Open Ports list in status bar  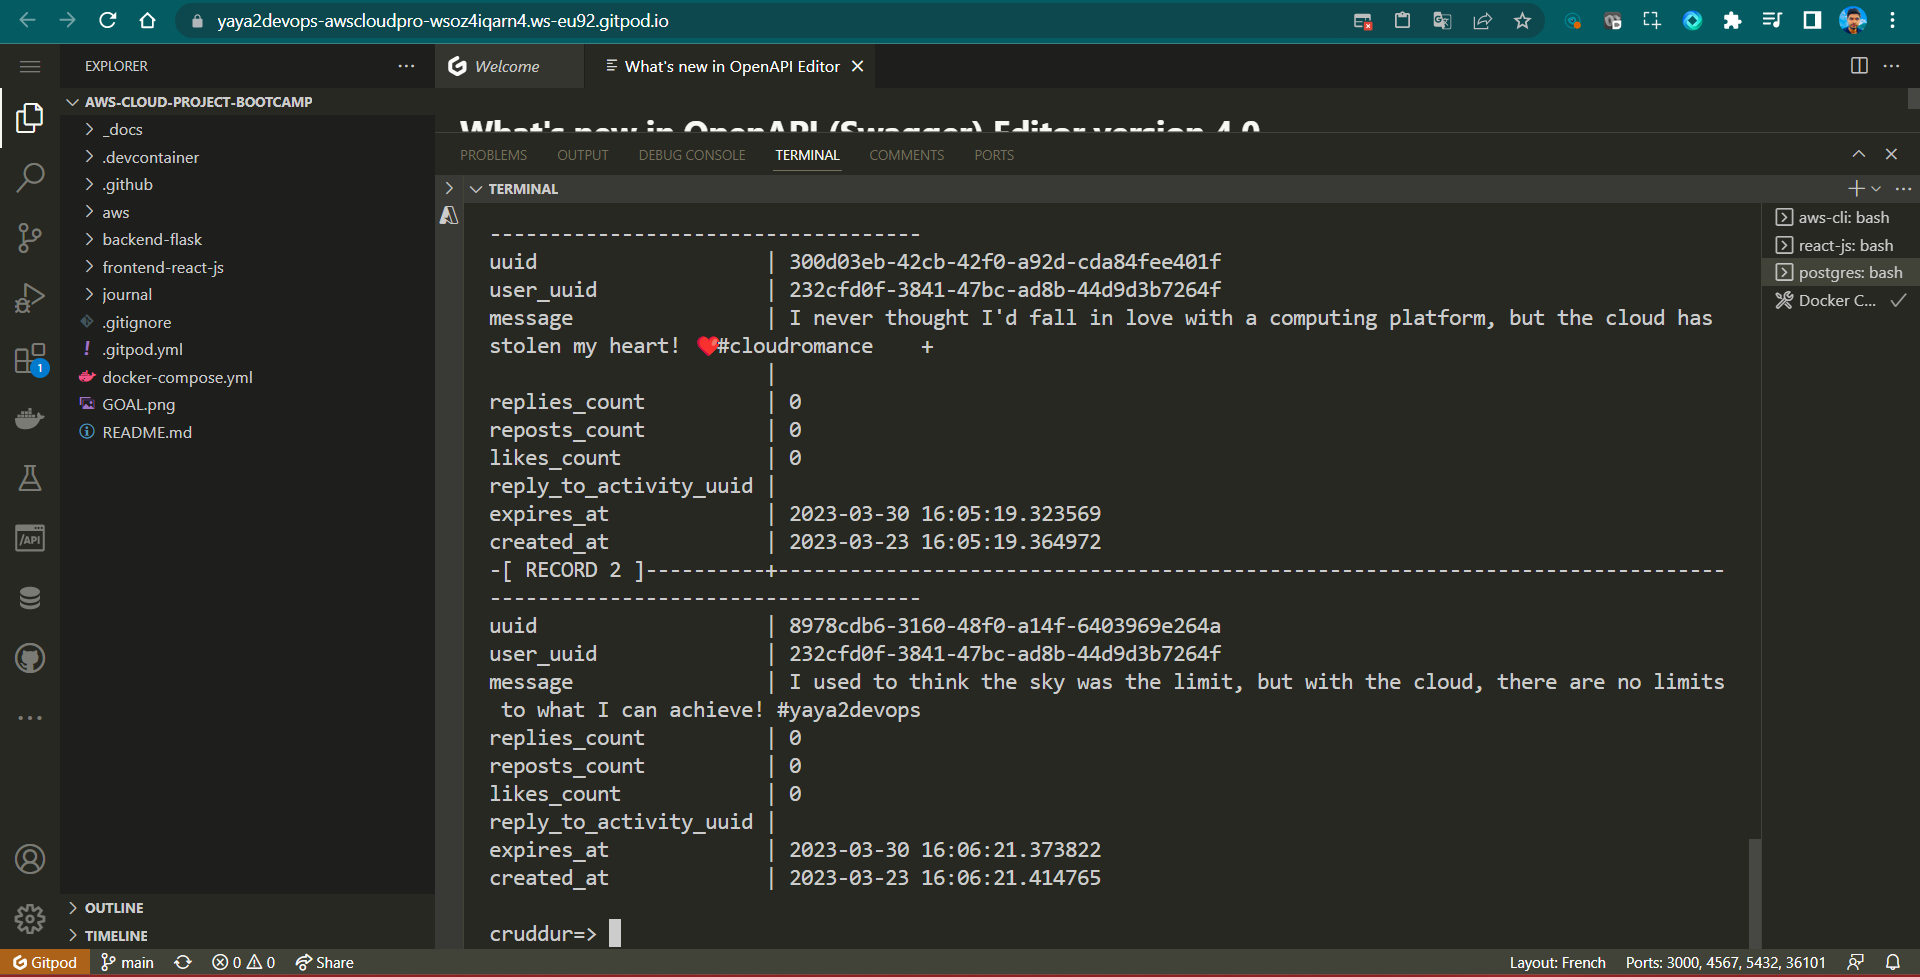[1725, 962]
